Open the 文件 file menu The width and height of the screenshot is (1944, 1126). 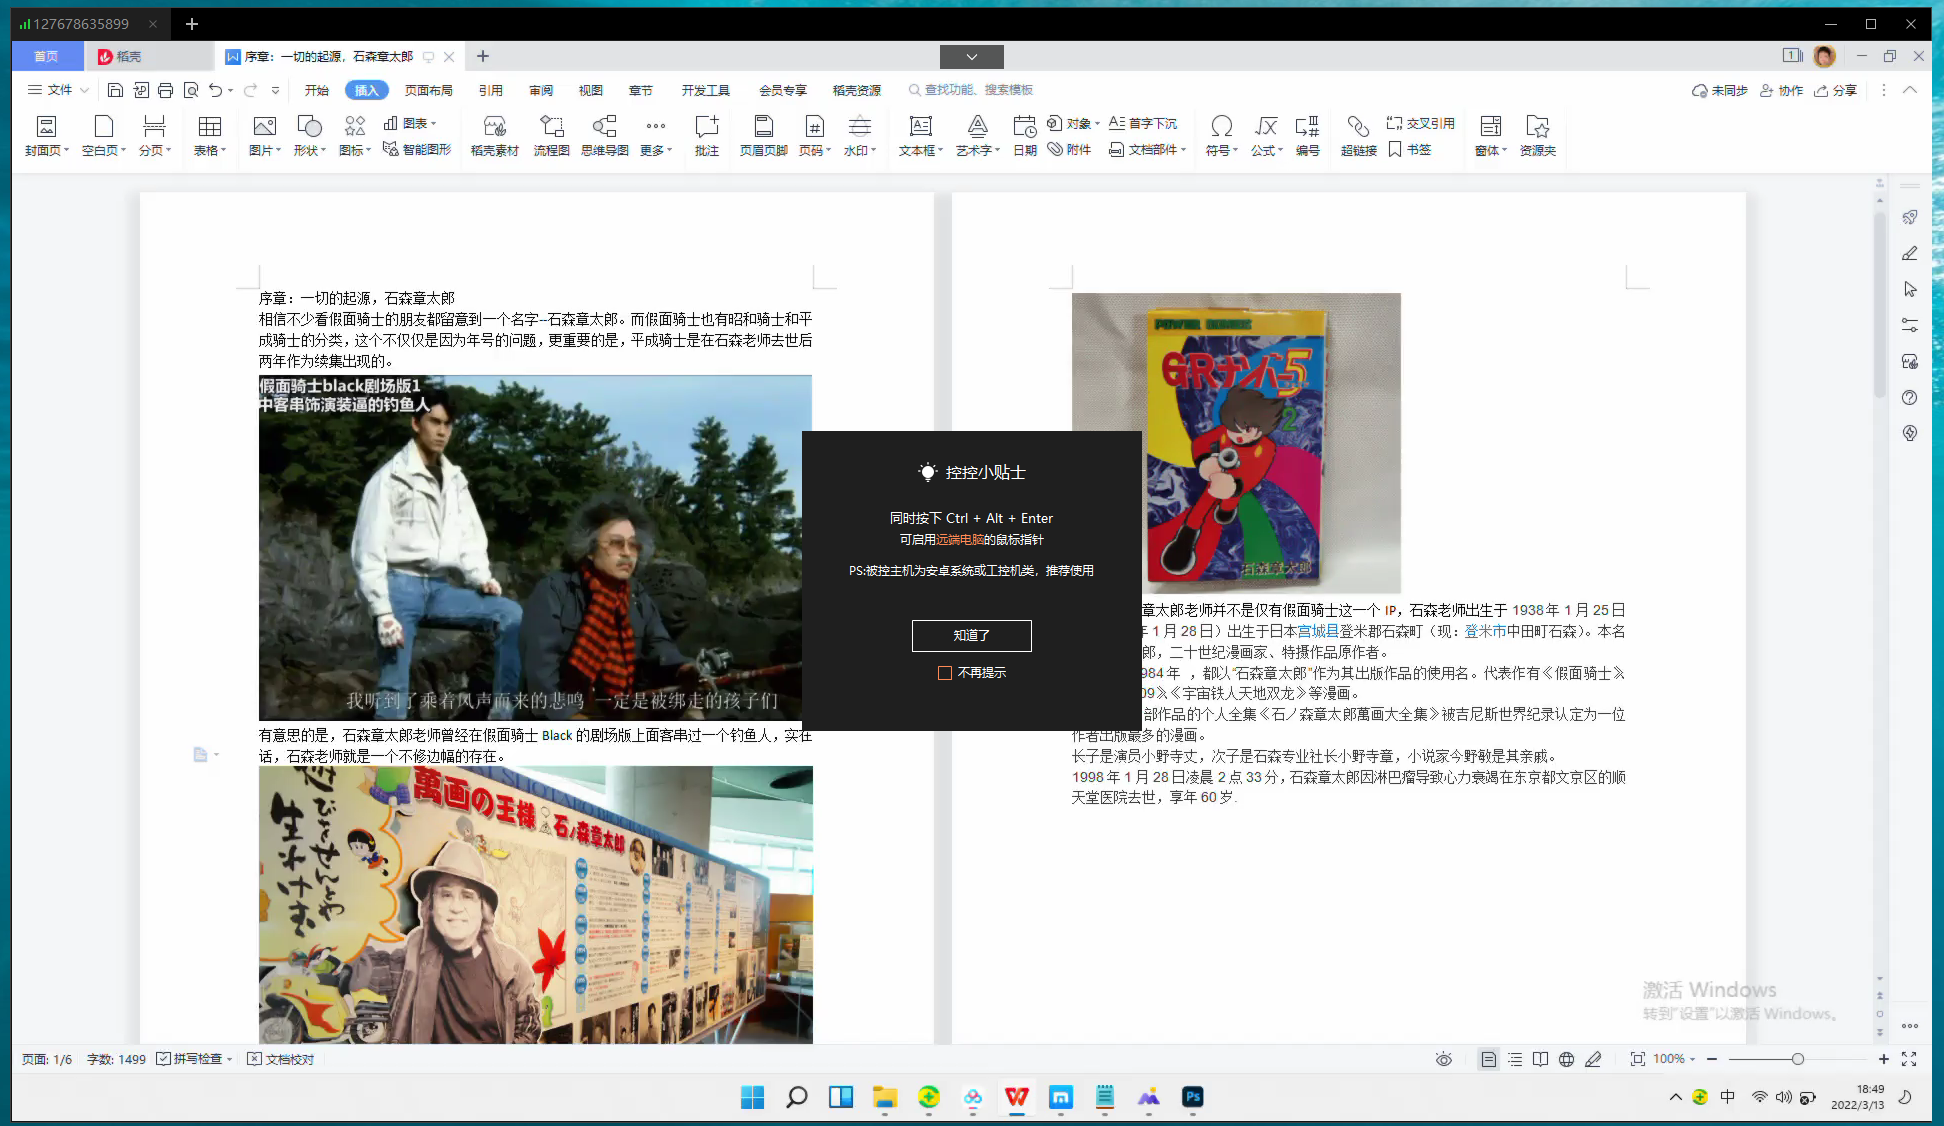58,90
